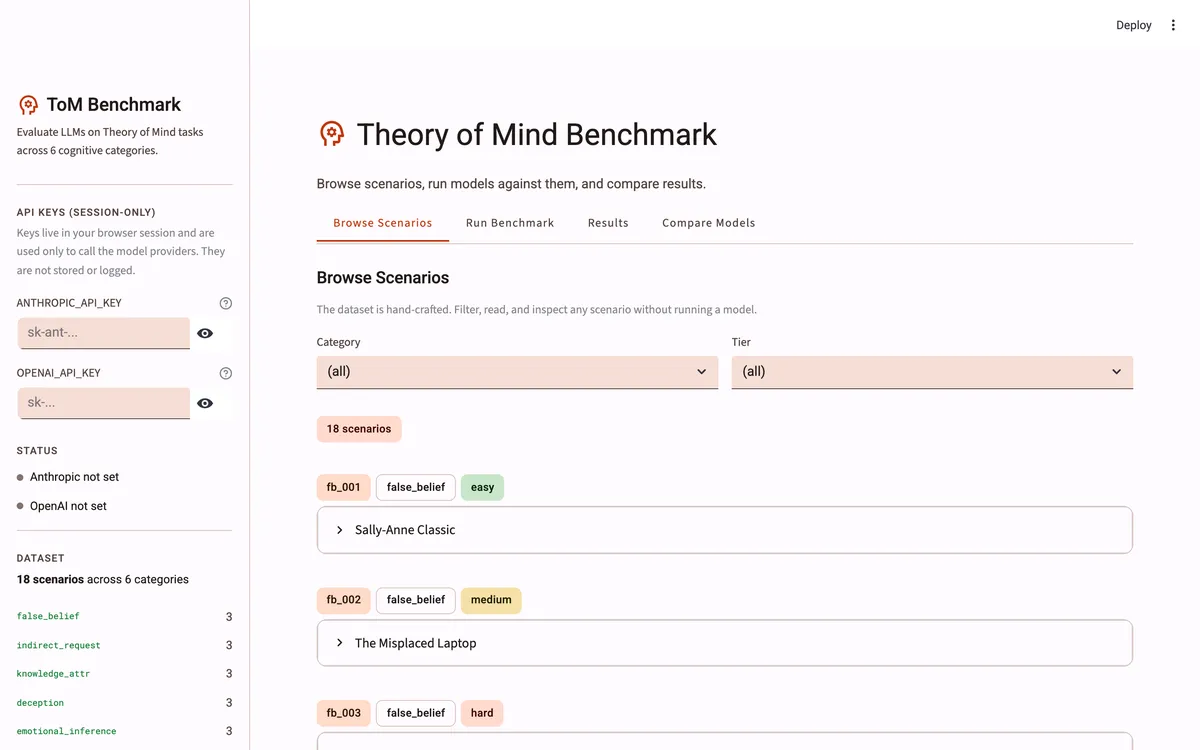Viewport: 1200px width, 750px height.
Task: Expand The Misplaced Laptop scenario
Action: click(725, 643)
